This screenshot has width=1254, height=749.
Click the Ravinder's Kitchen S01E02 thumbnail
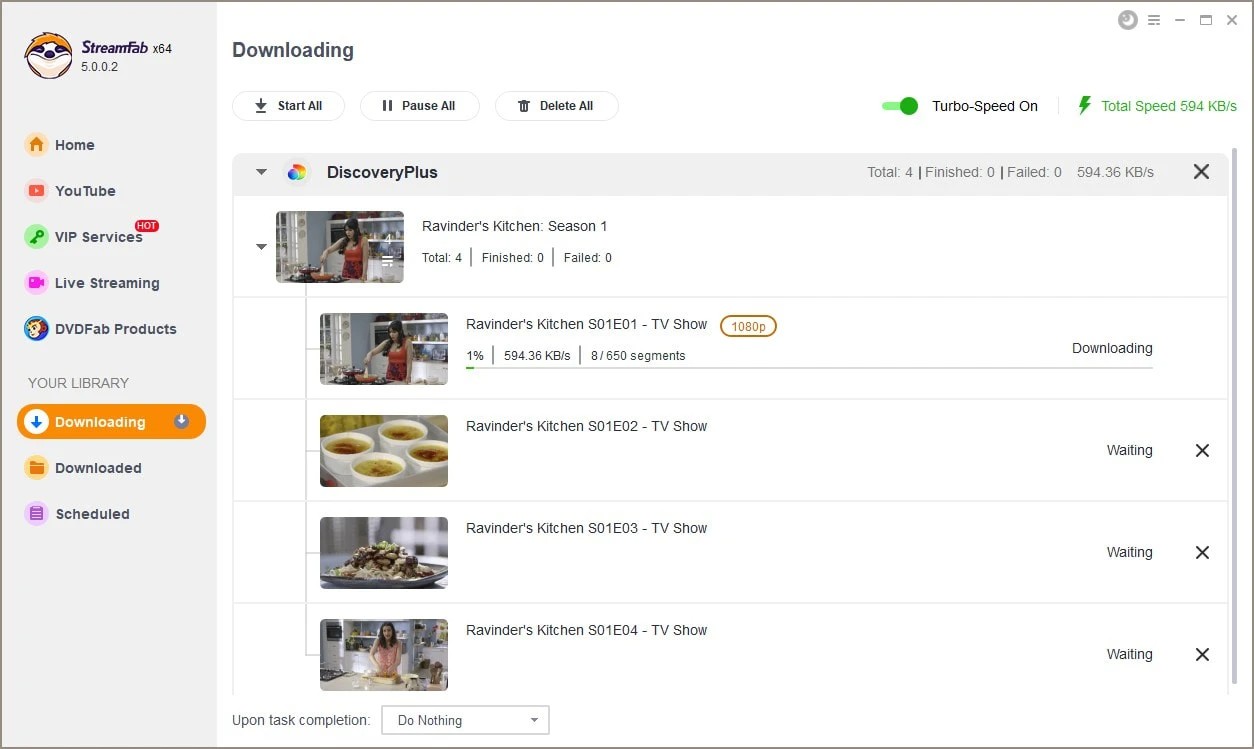coord(383,450)
